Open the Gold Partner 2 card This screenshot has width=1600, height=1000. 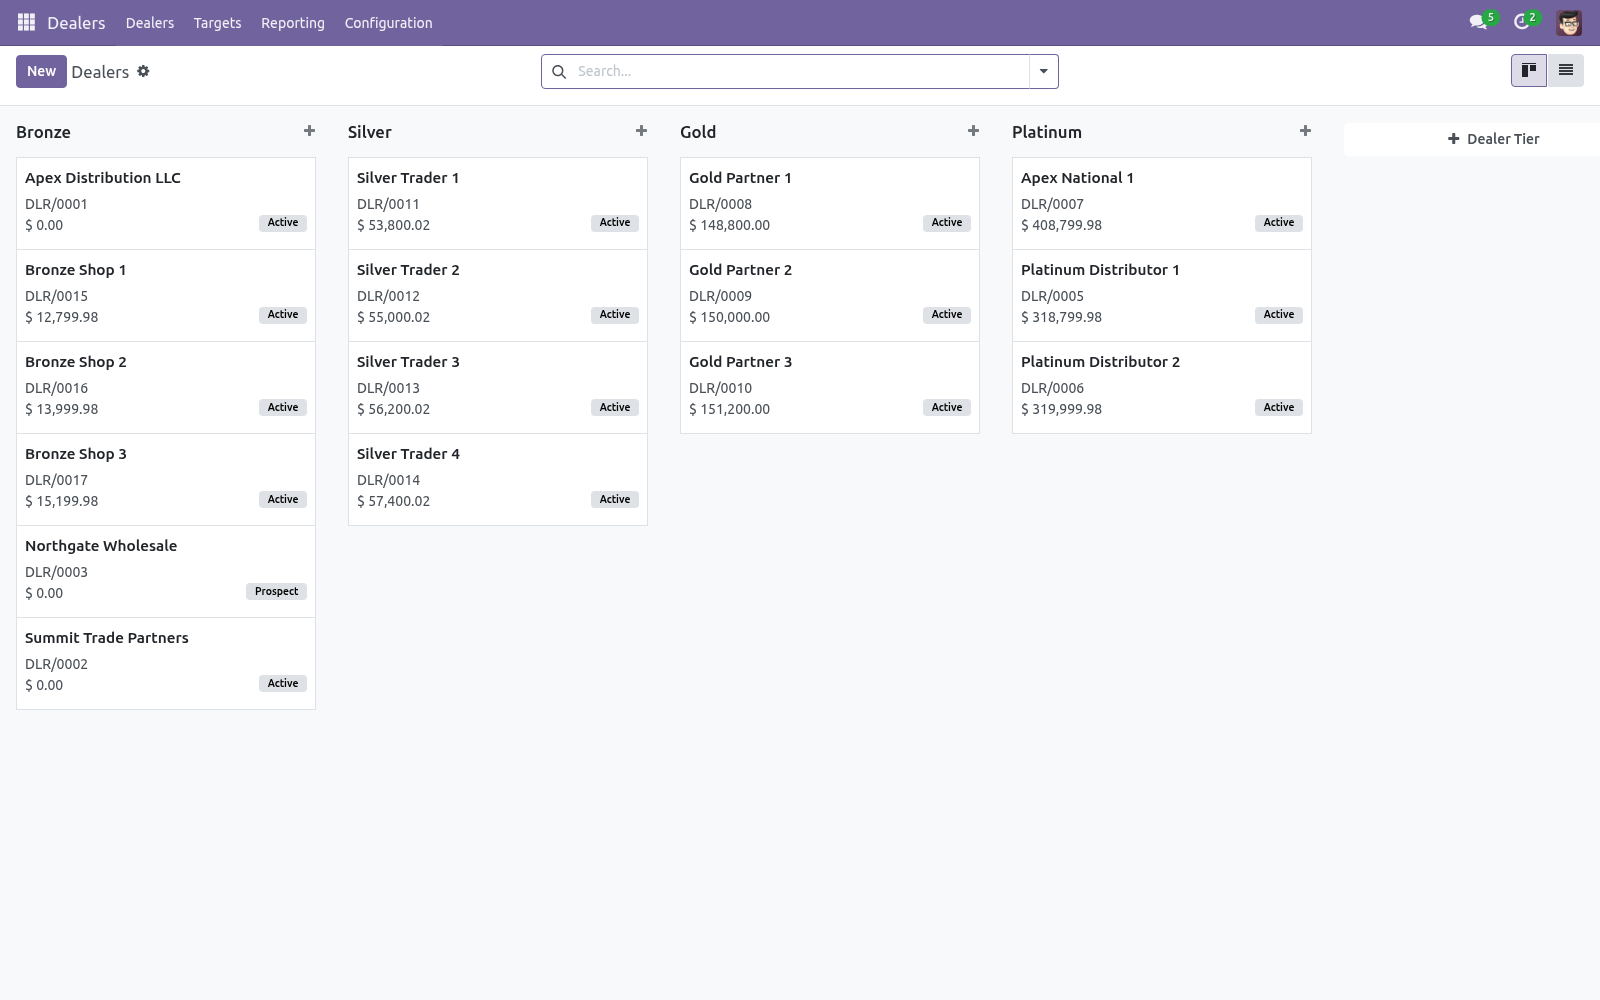coord(830,295)
